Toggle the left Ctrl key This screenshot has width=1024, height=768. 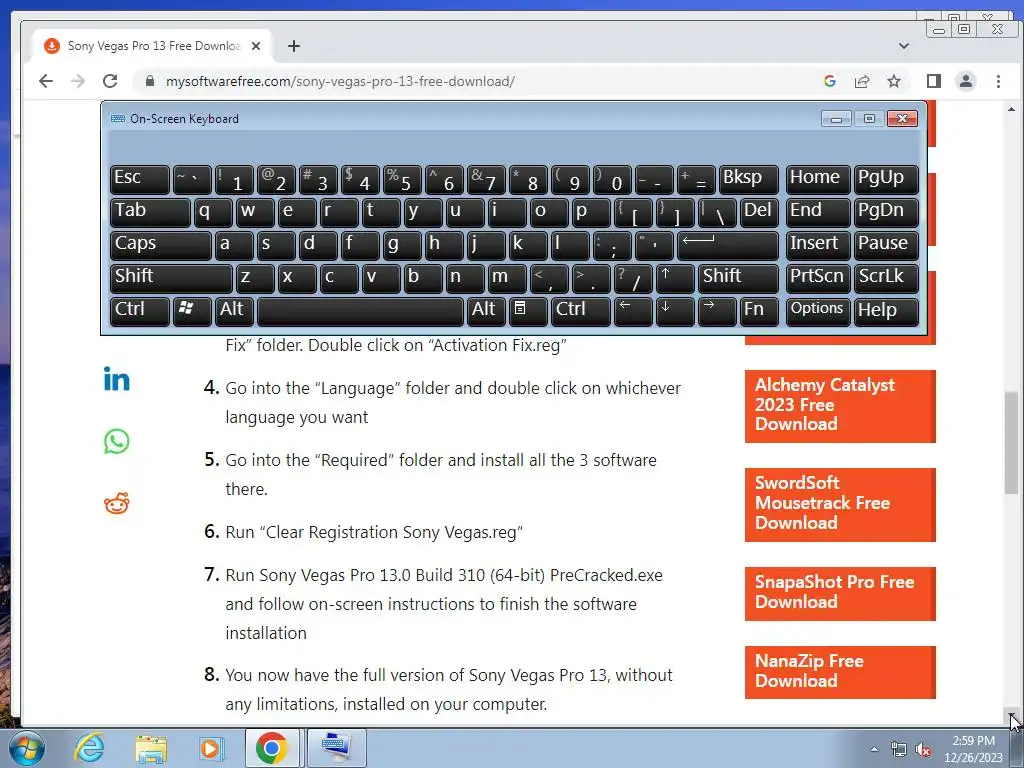pyautogui.click(x=140, y=310)
